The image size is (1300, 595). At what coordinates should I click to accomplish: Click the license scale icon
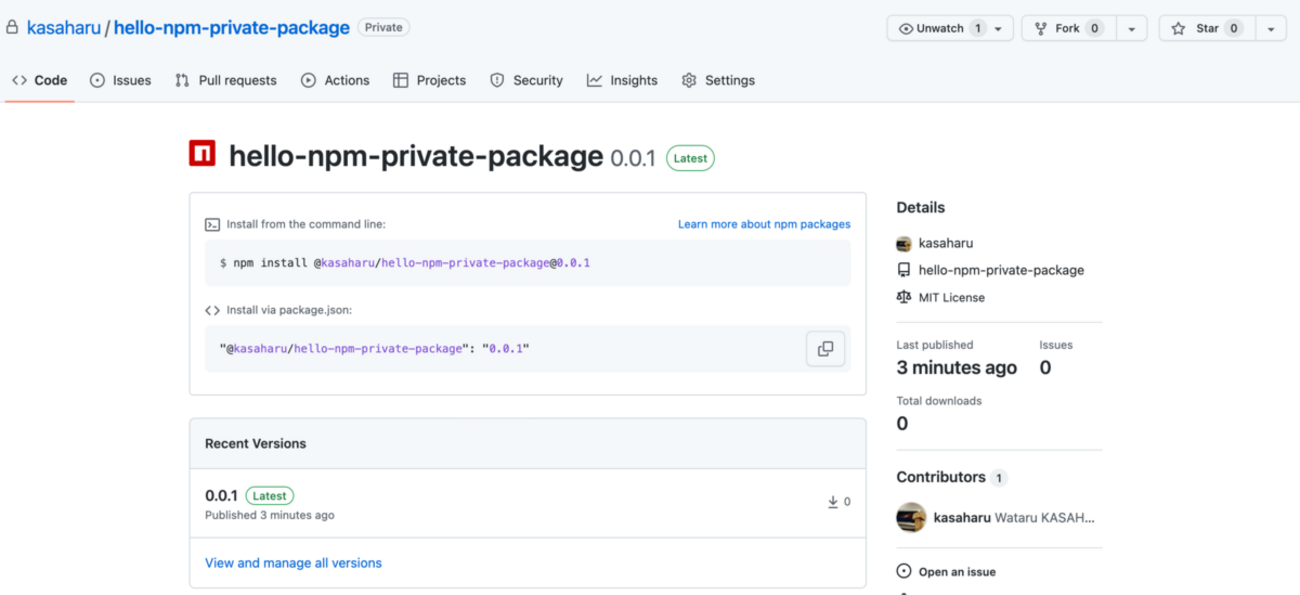coord(904,297)
